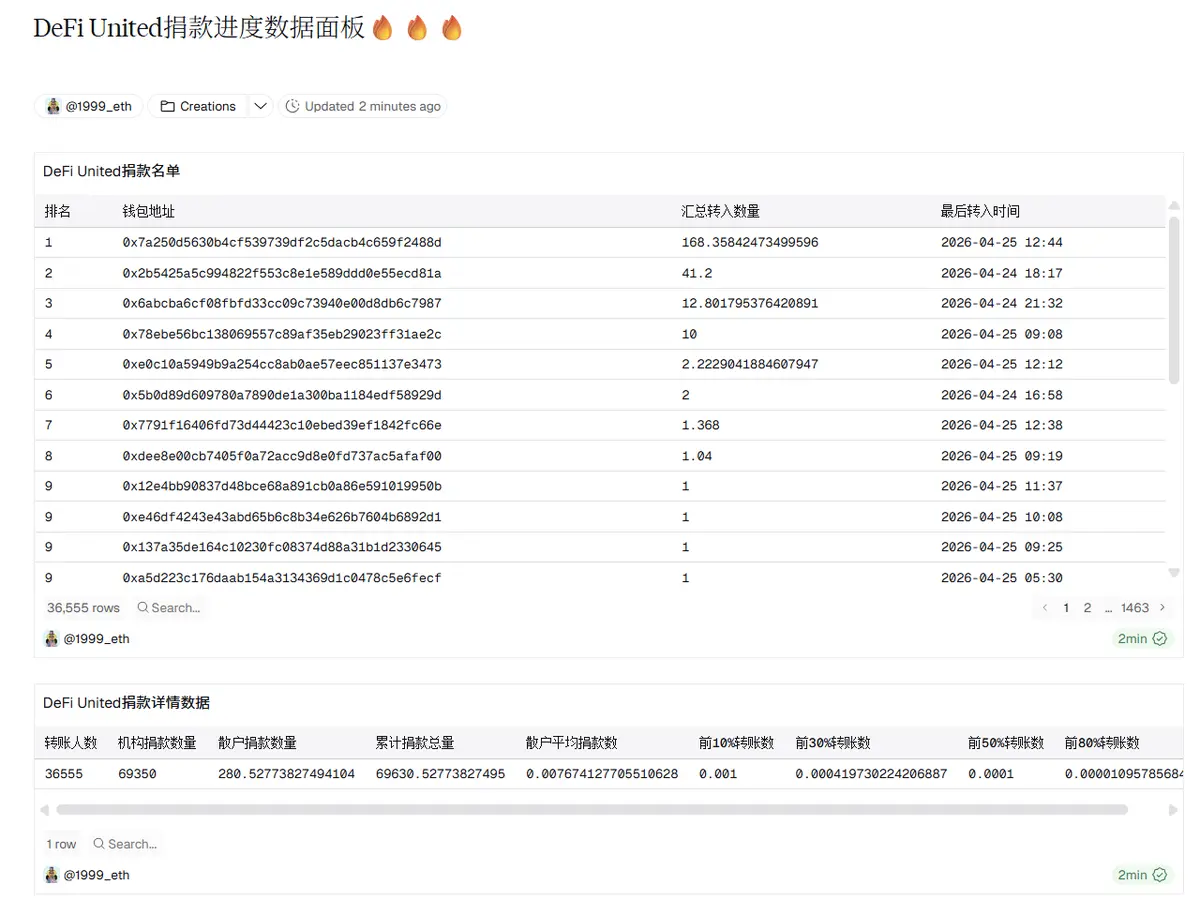Screen dimensions: 1200x915
Task: Click the DeFi United捐款名单 panel title
Action: pos(112,171)
